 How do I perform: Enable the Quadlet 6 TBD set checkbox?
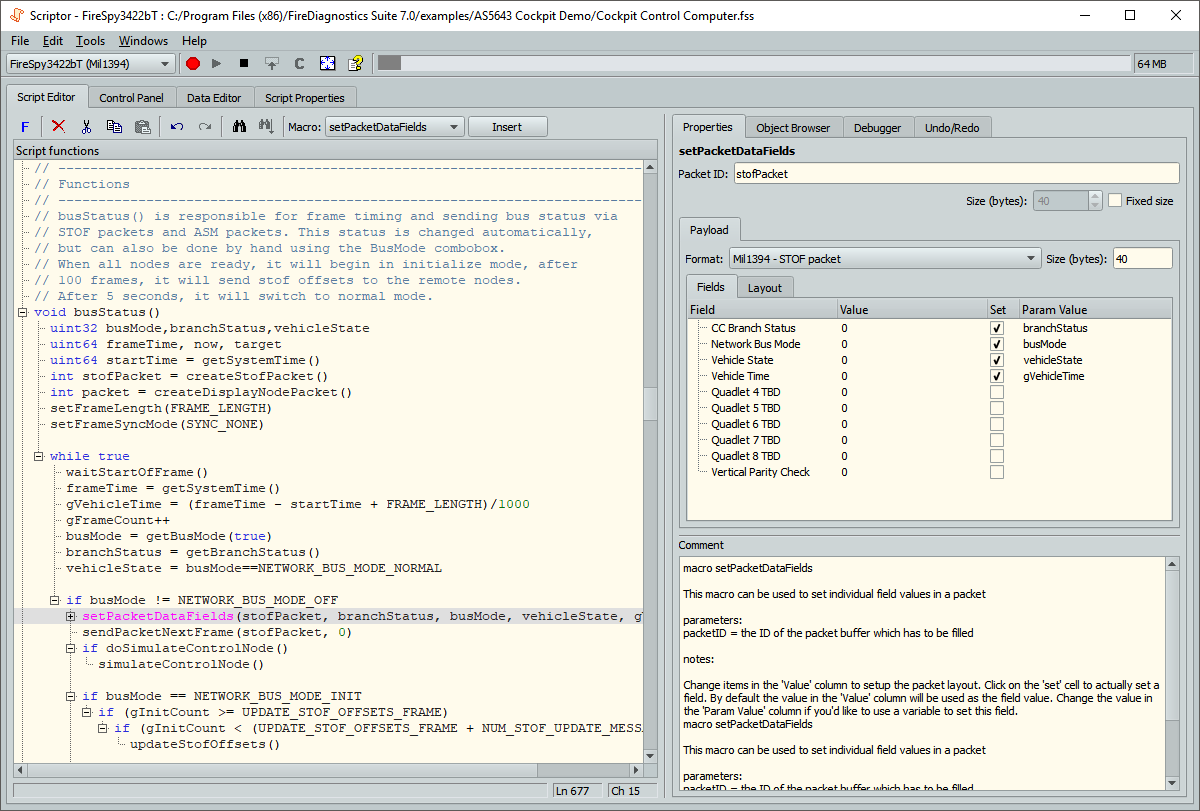[997, 424]
